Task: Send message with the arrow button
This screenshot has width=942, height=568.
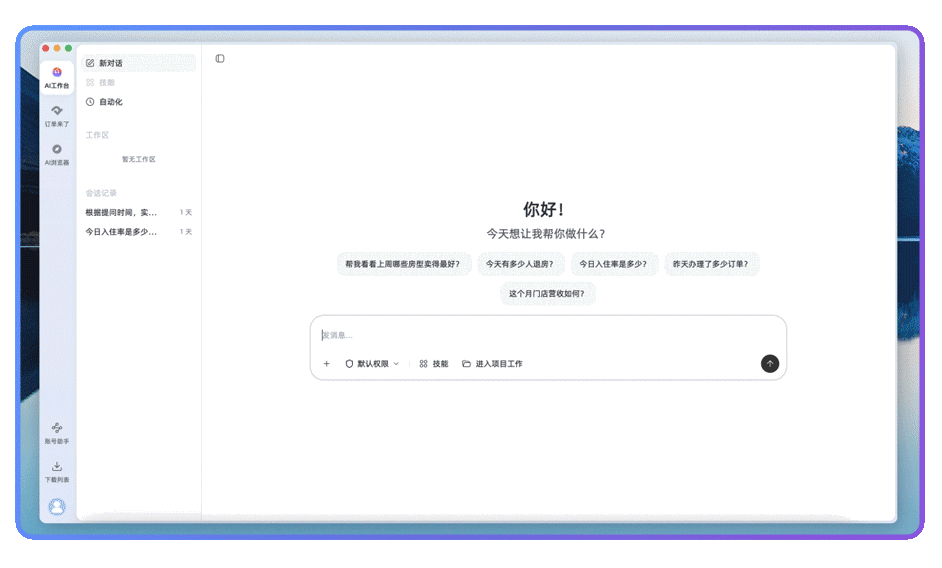Action: (770, 364)
